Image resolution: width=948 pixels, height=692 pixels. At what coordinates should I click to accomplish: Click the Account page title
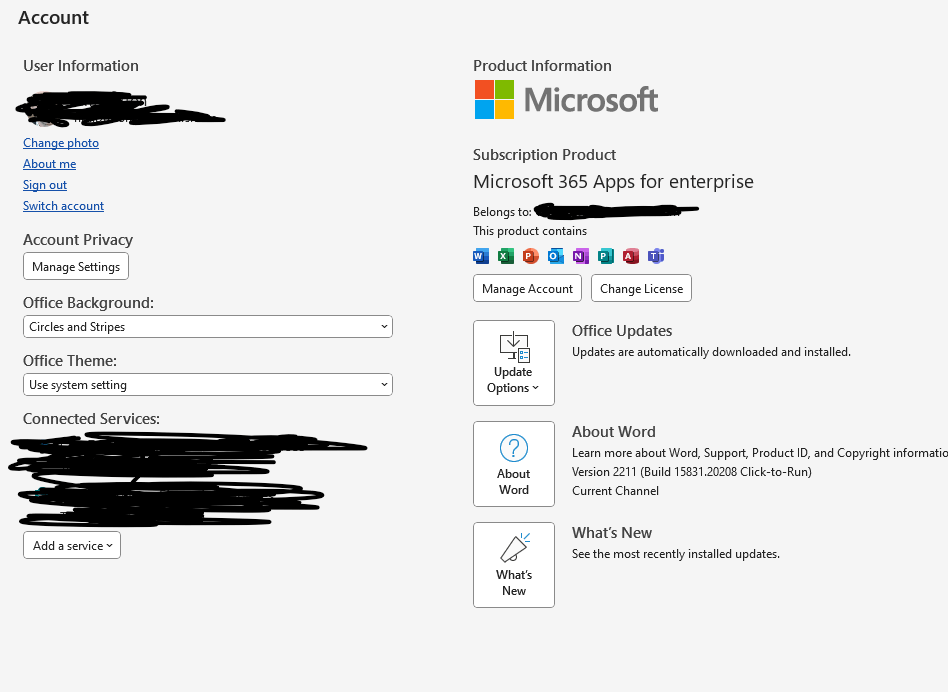tap(53, 18)
